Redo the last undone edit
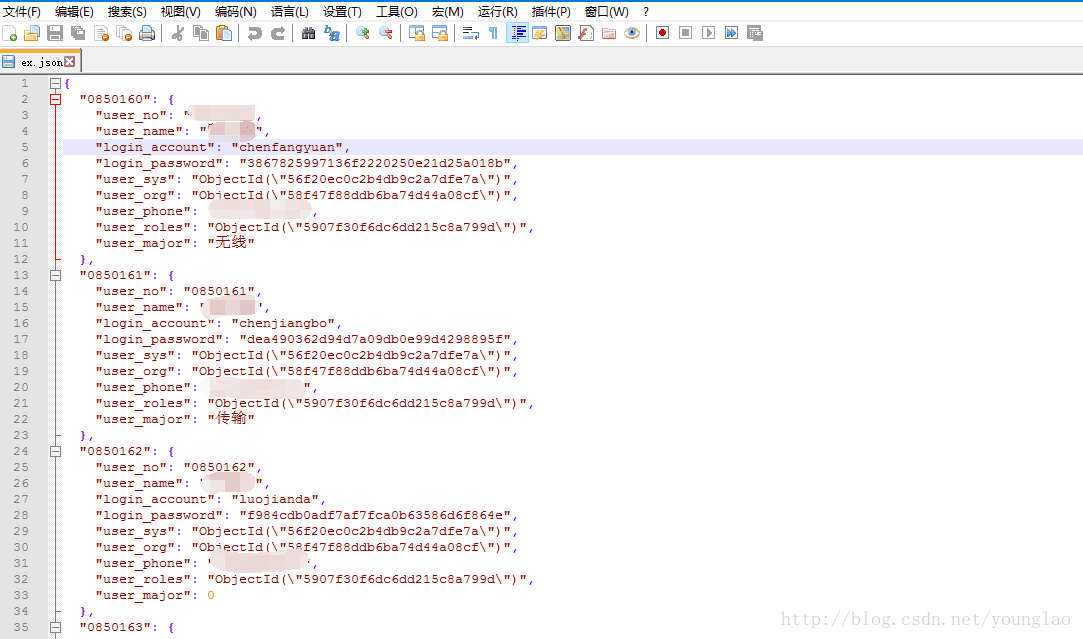1083x639 pixels. (x=278, y=33)
